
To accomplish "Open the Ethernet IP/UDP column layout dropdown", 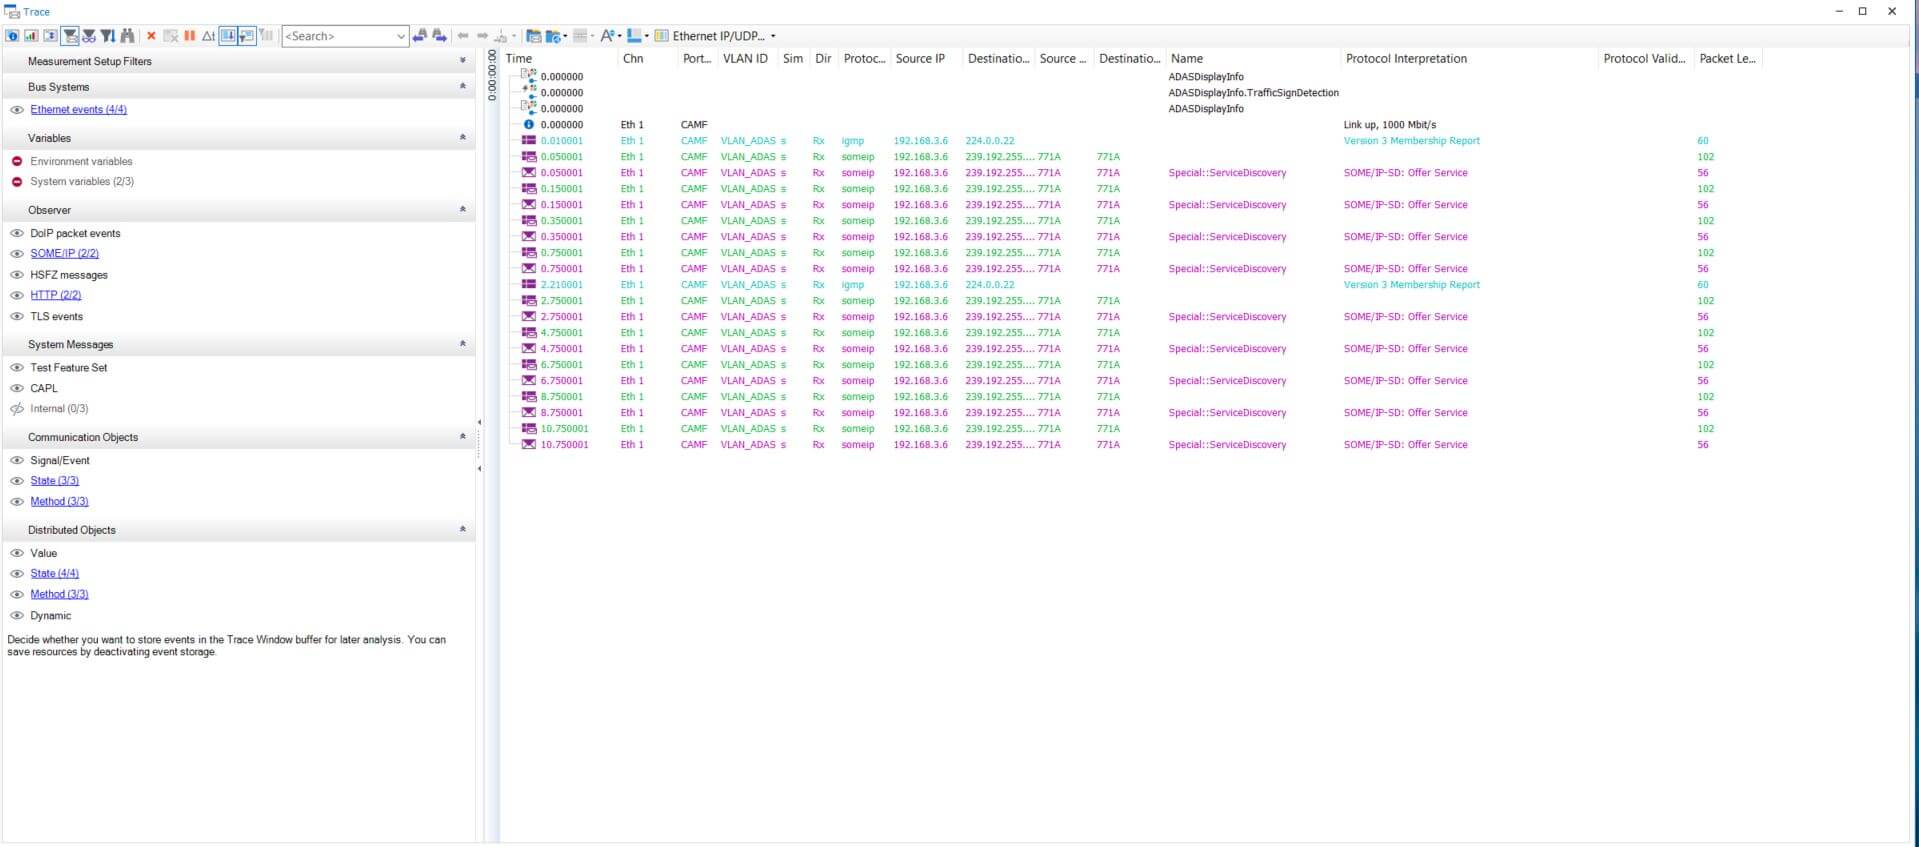I will (773, 36).
